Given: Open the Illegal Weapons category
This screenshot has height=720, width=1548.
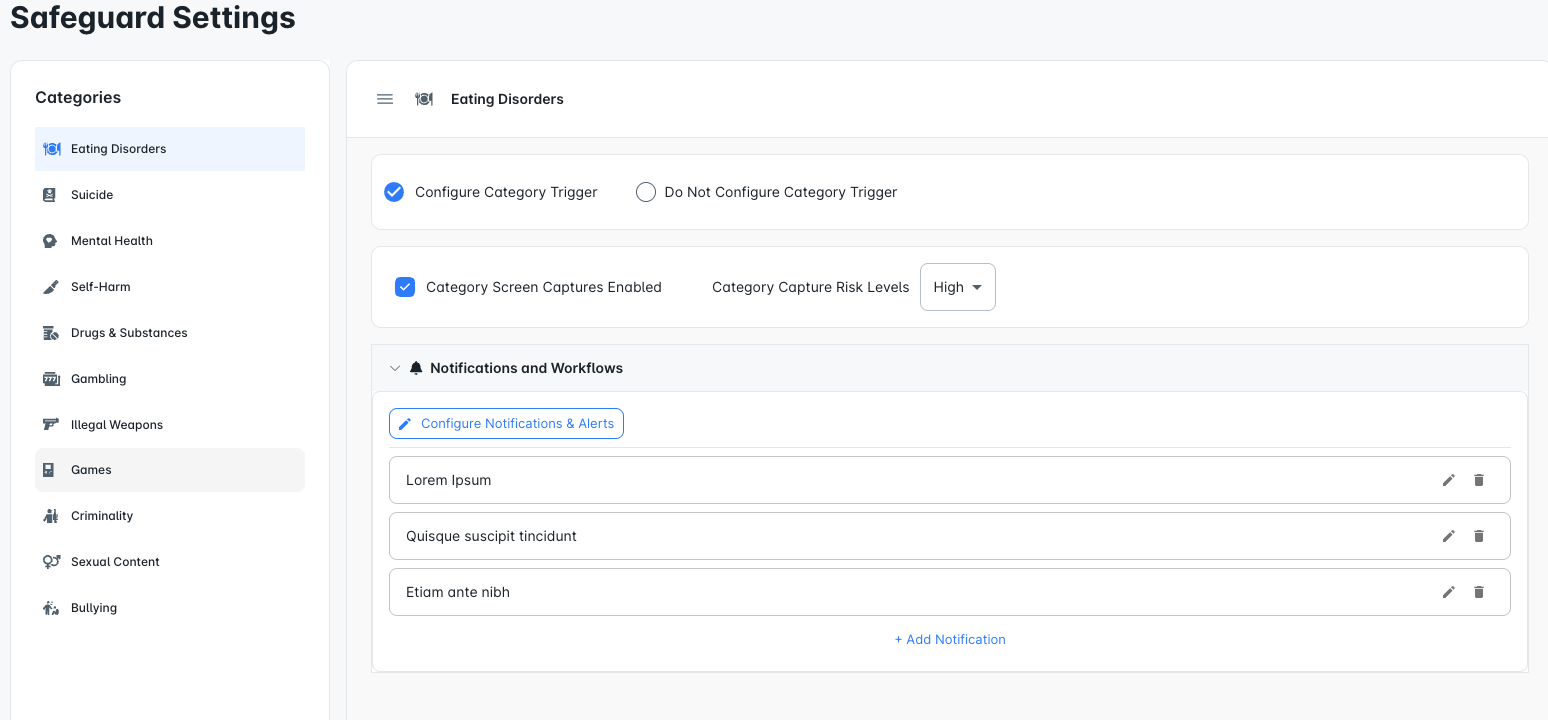Looking at the screenshot, I should (170, 425).
